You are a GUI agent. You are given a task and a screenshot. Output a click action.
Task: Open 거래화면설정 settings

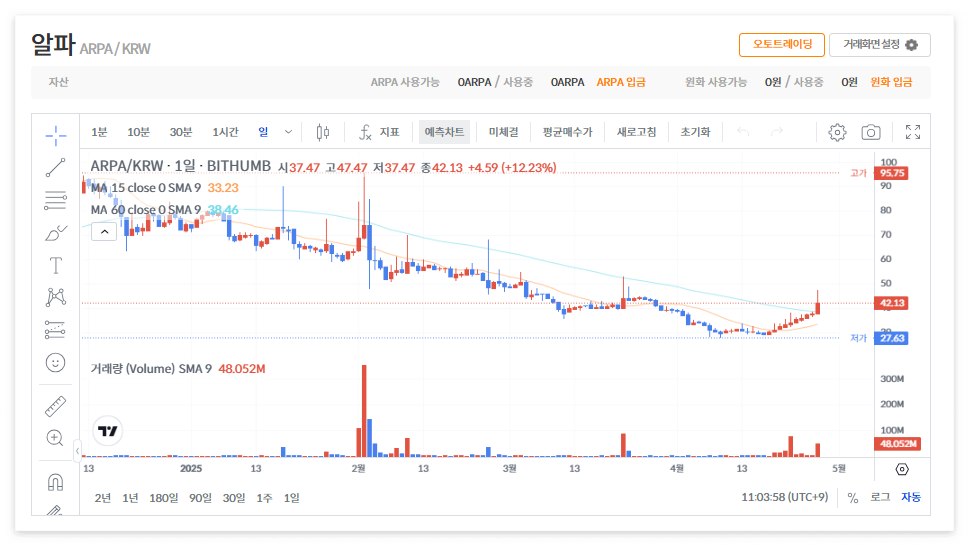[x=879, y=44]
